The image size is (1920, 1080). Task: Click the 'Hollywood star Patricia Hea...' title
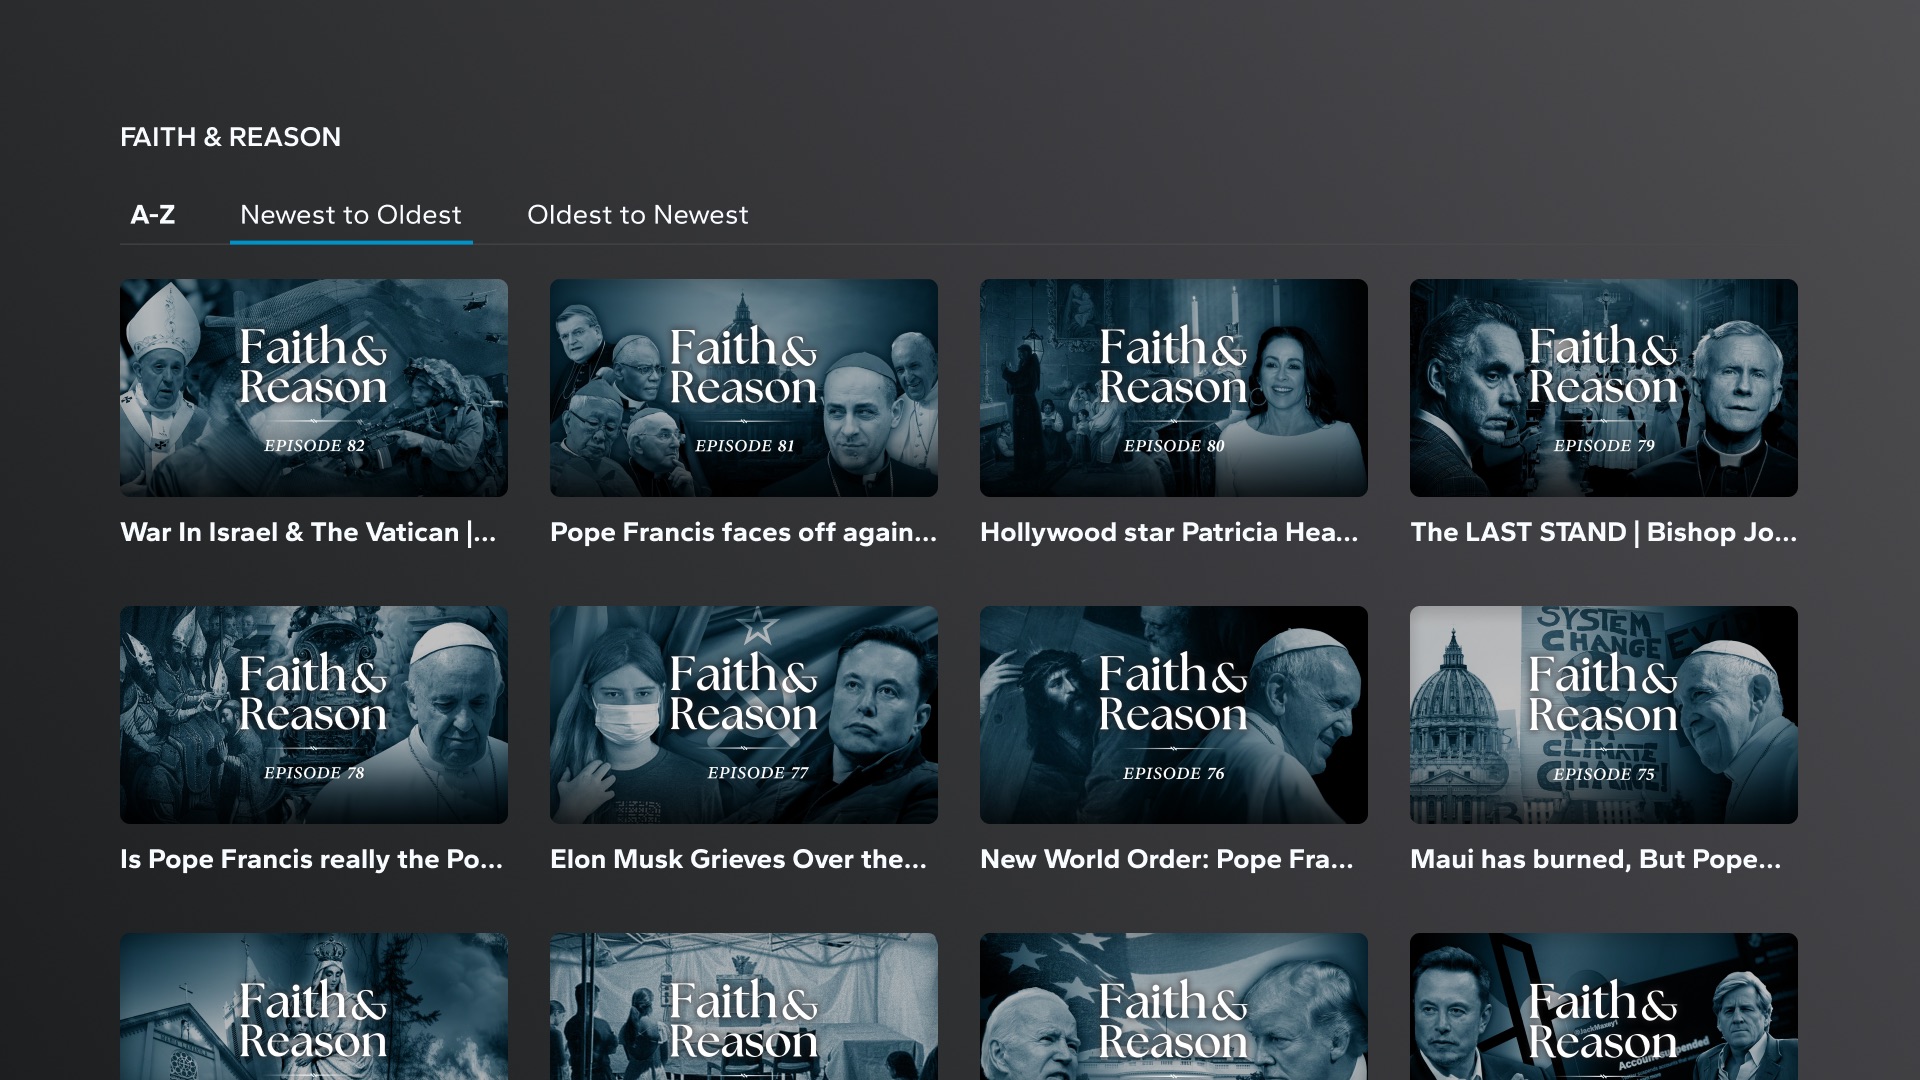tap(1169, 533)
